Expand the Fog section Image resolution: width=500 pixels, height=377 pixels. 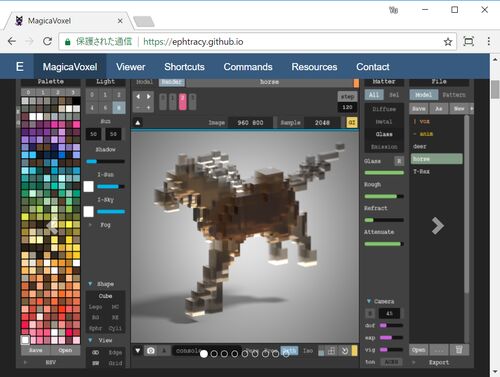click(x=90, y=225)
